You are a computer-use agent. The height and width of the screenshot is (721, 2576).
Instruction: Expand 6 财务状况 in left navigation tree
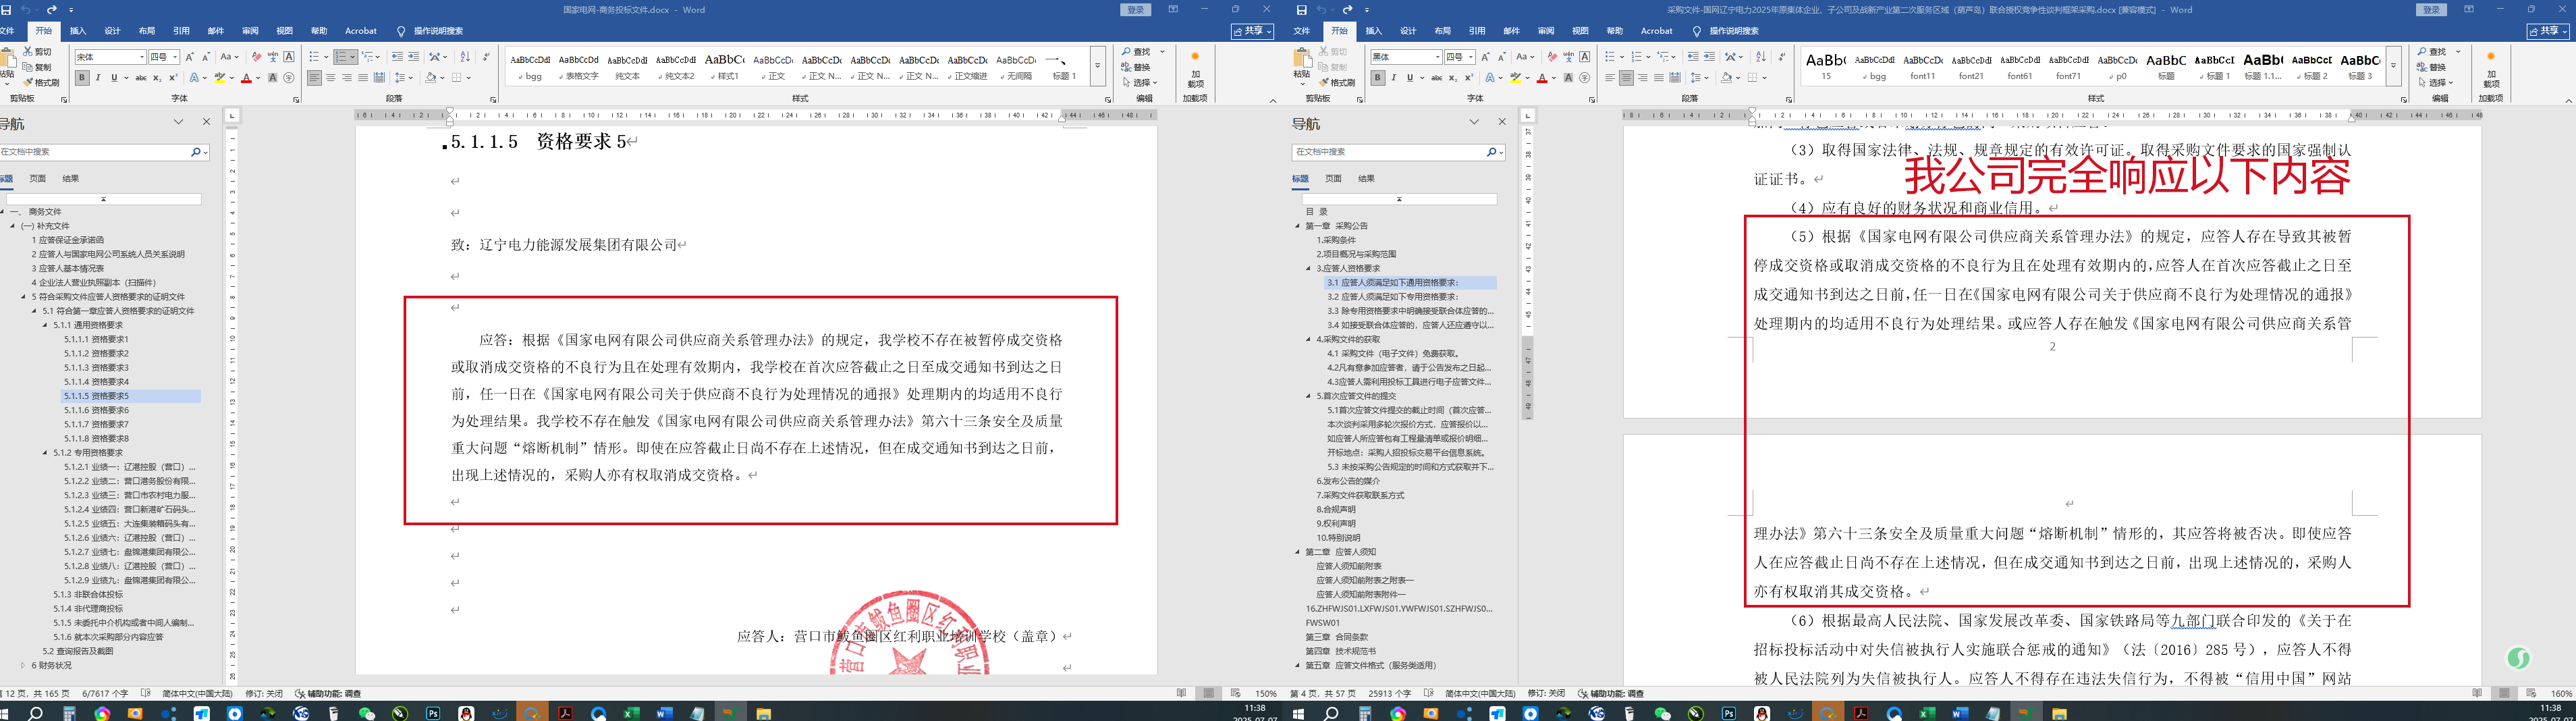(x=23, y=665)
